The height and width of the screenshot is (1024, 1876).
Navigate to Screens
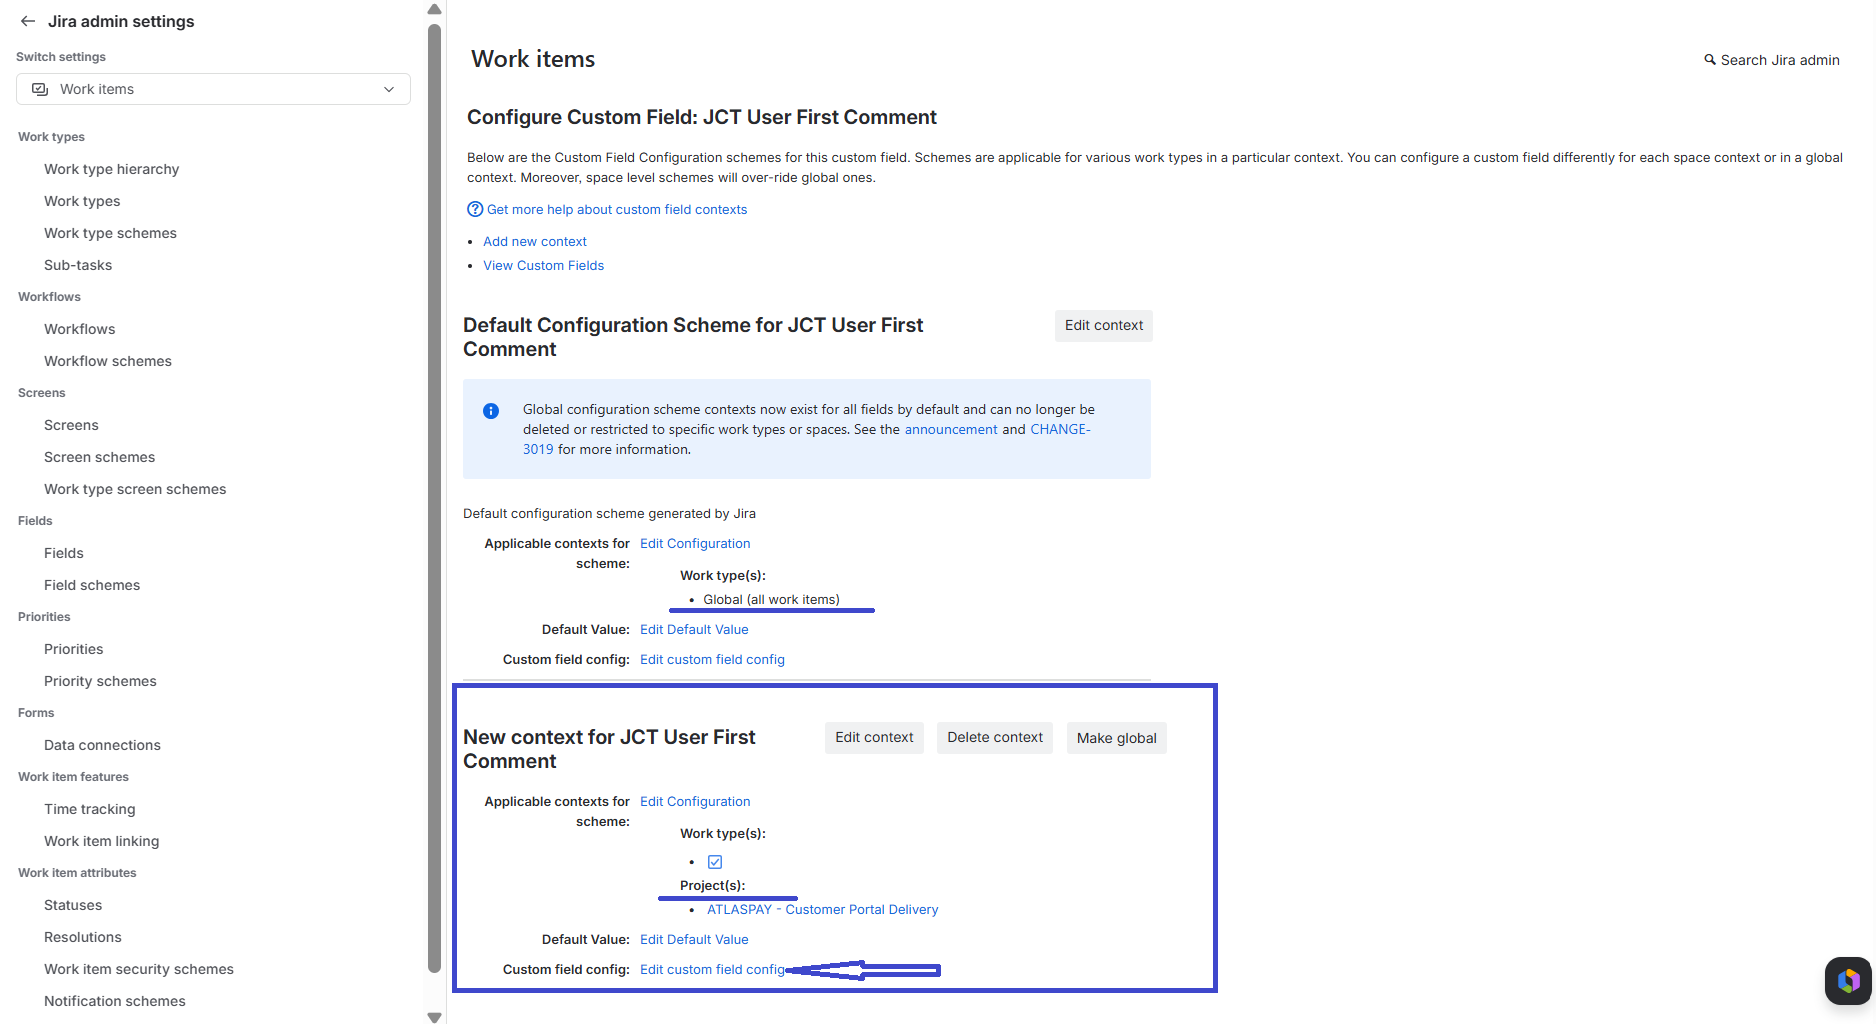[x=71, y=425]
